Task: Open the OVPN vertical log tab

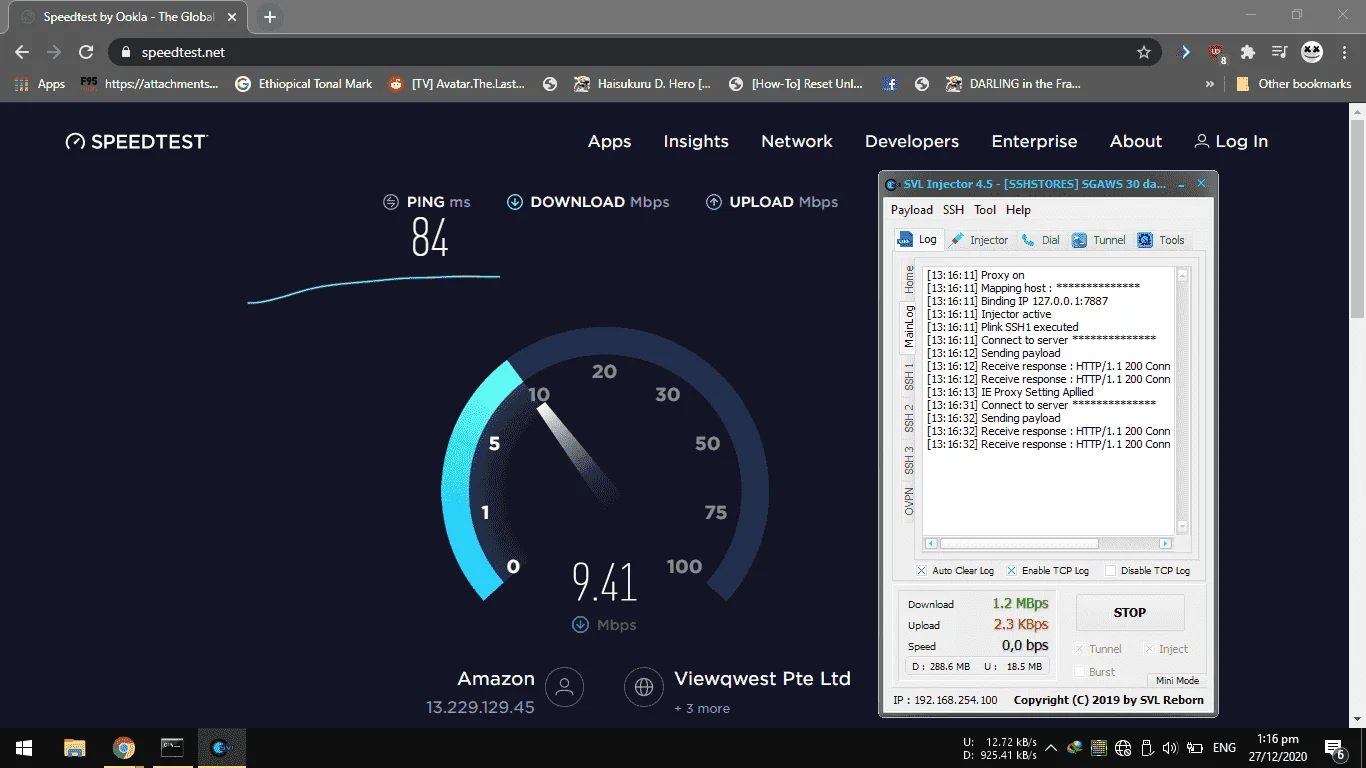Action: coord(909,501)
